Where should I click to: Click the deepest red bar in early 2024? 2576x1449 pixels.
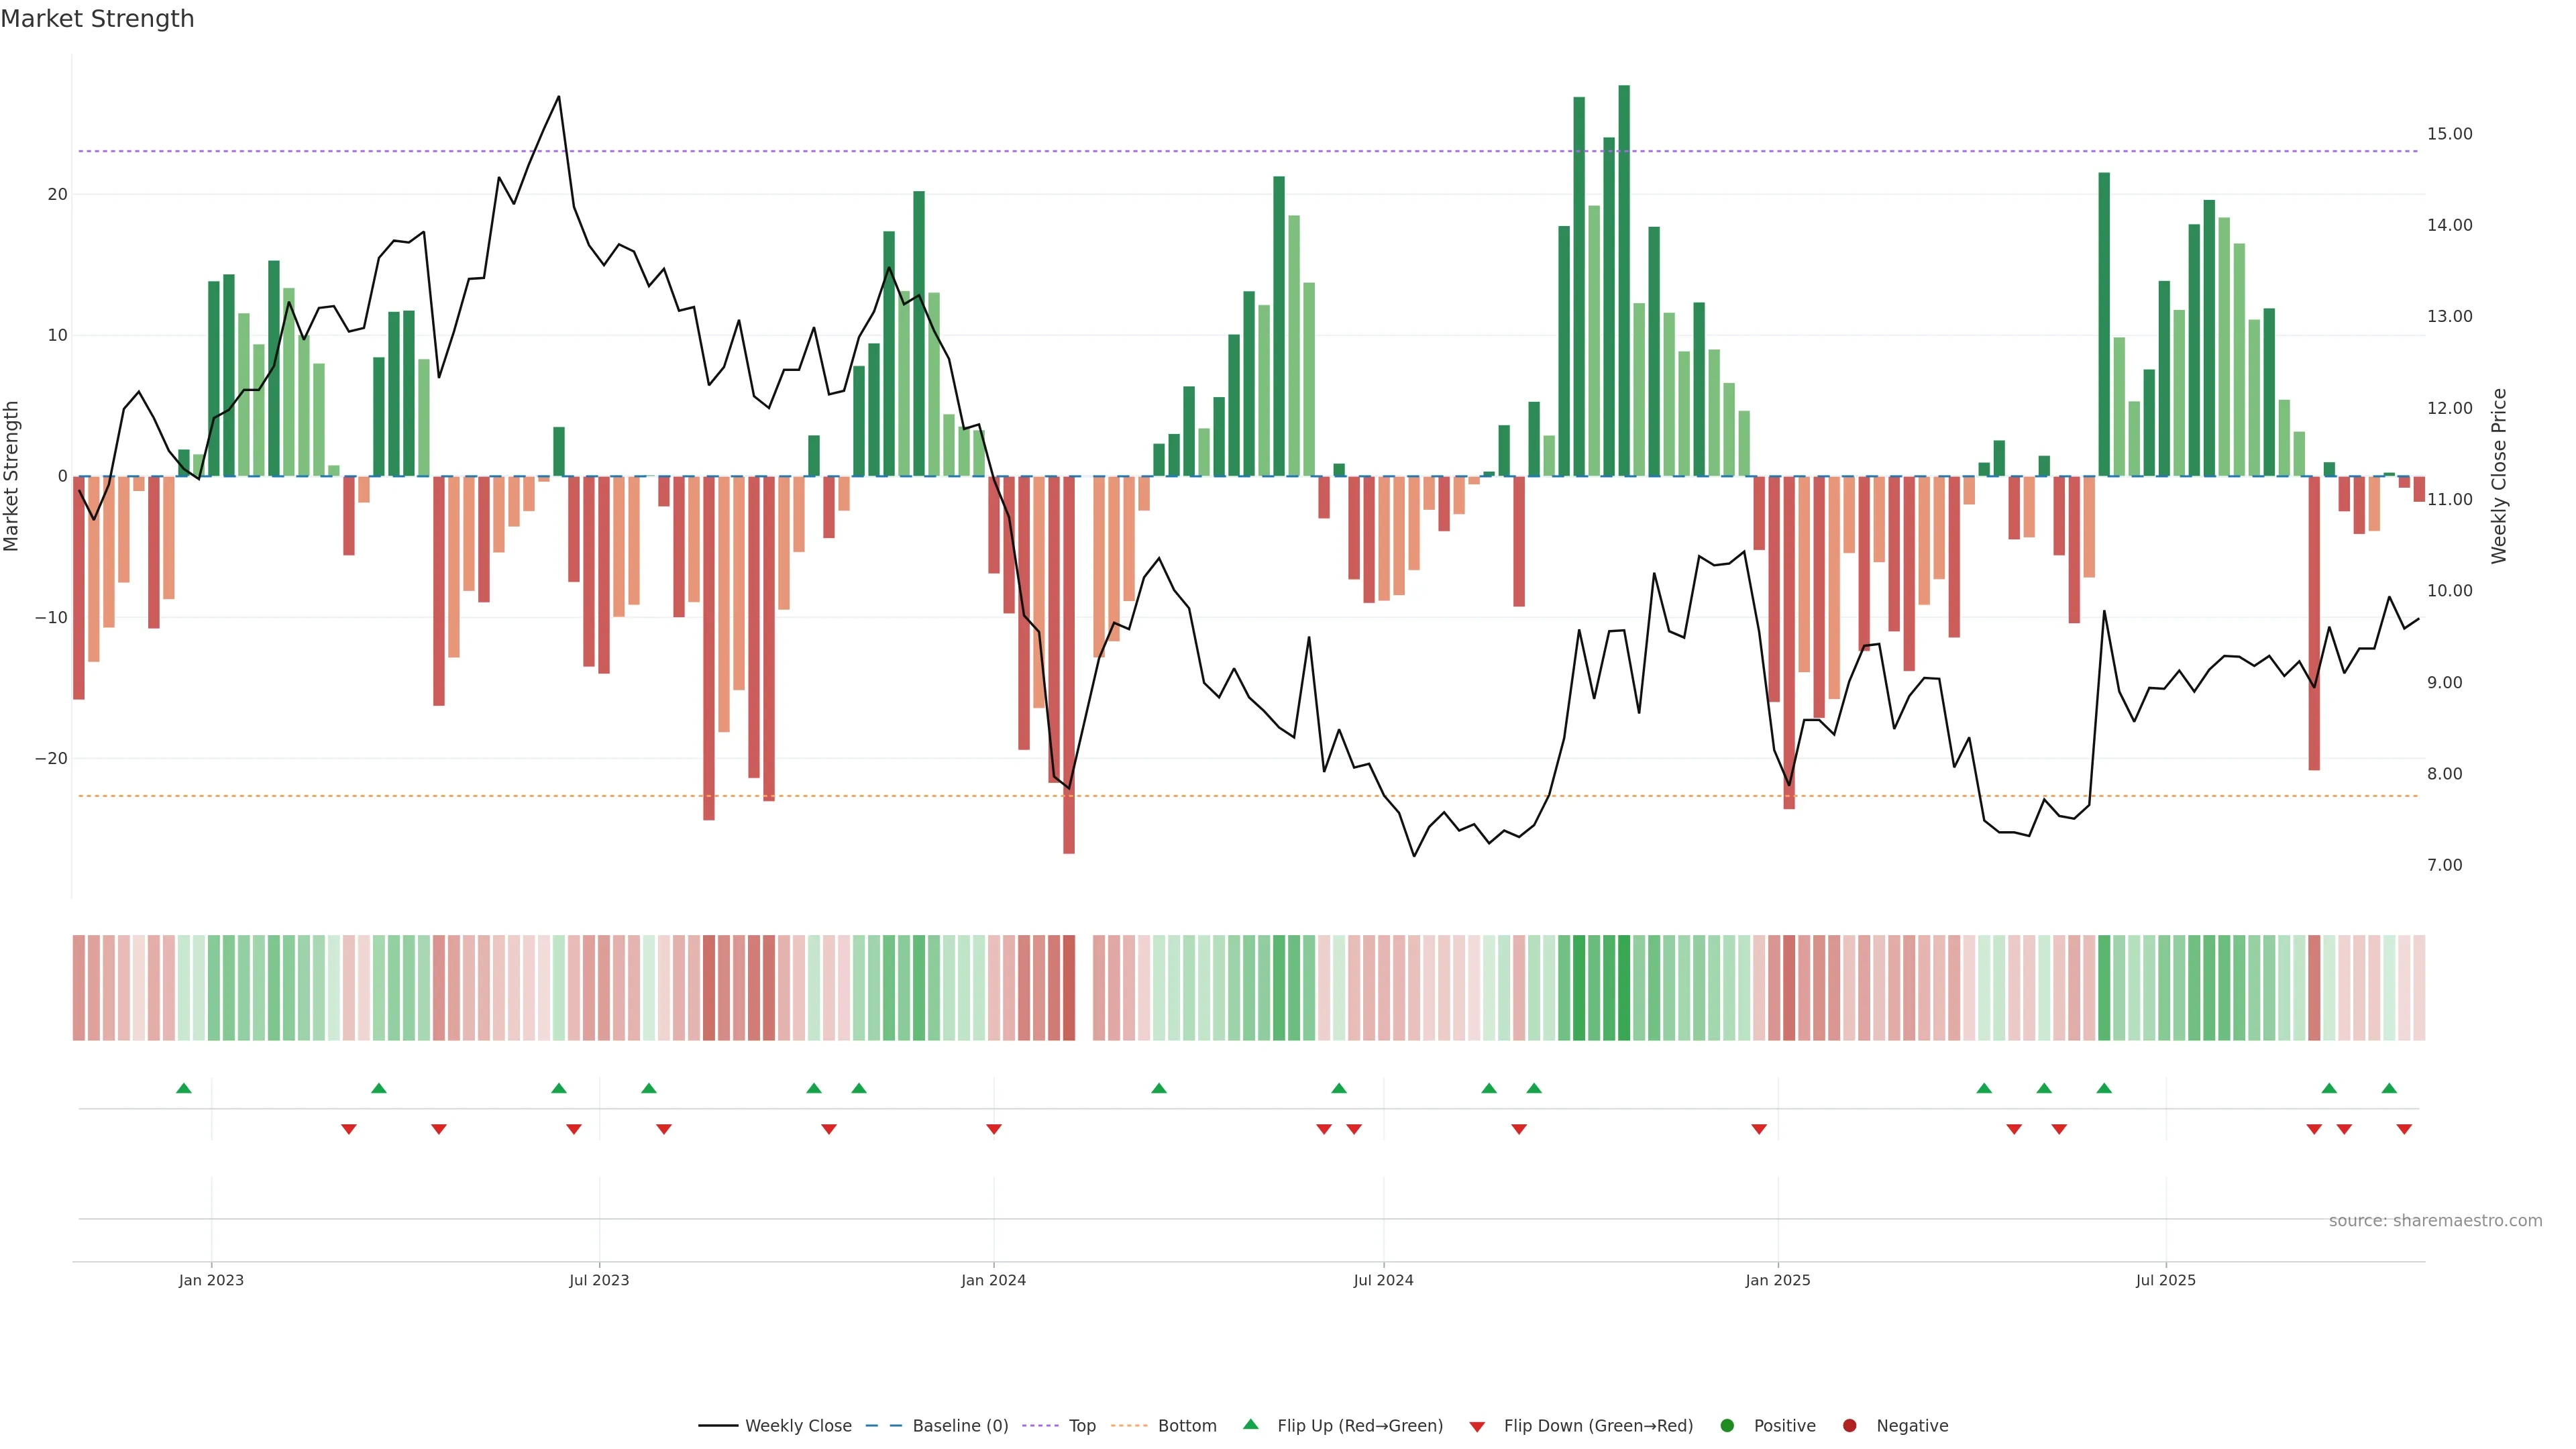coord(1069,665)
